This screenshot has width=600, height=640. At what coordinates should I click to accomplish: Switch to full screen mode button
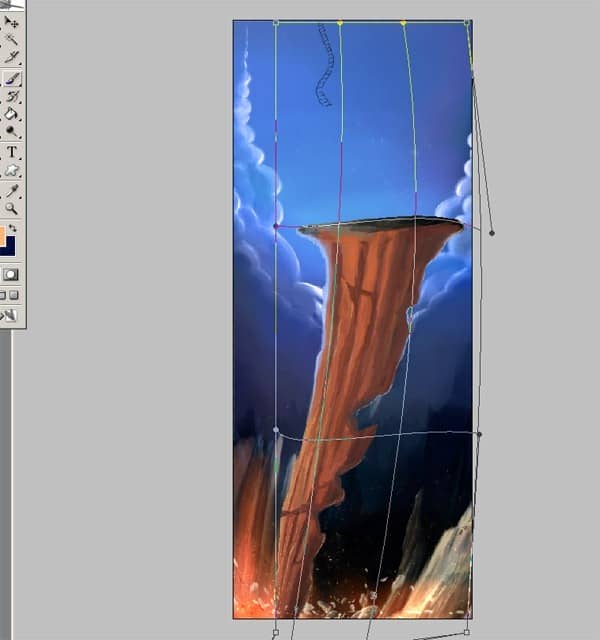pos(14,295)
